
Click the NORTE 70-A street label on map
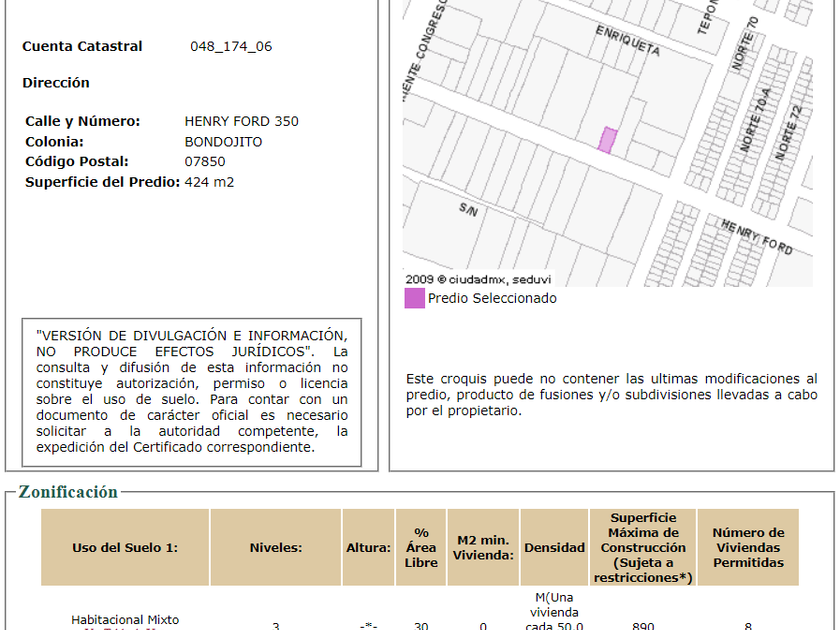tap(755, 120)
